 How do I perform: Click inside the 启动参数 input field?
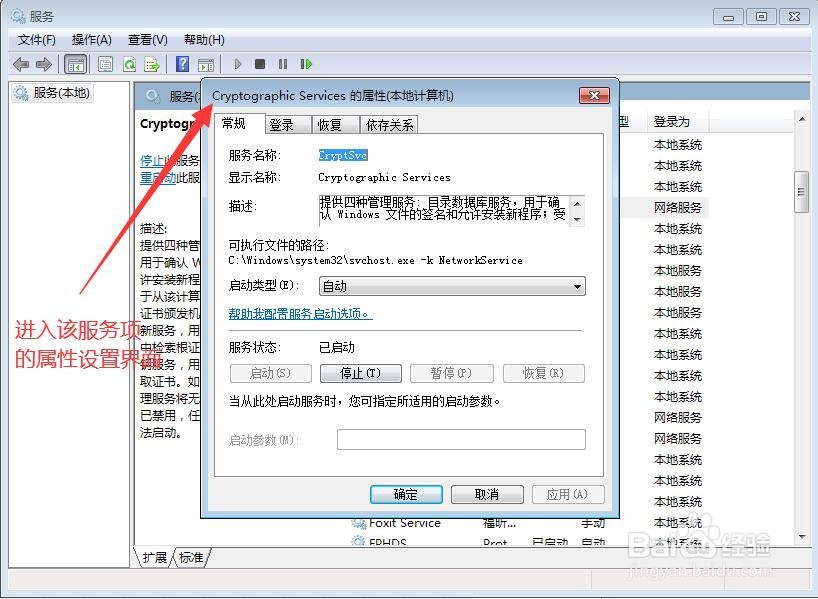(x=460, y=439)
